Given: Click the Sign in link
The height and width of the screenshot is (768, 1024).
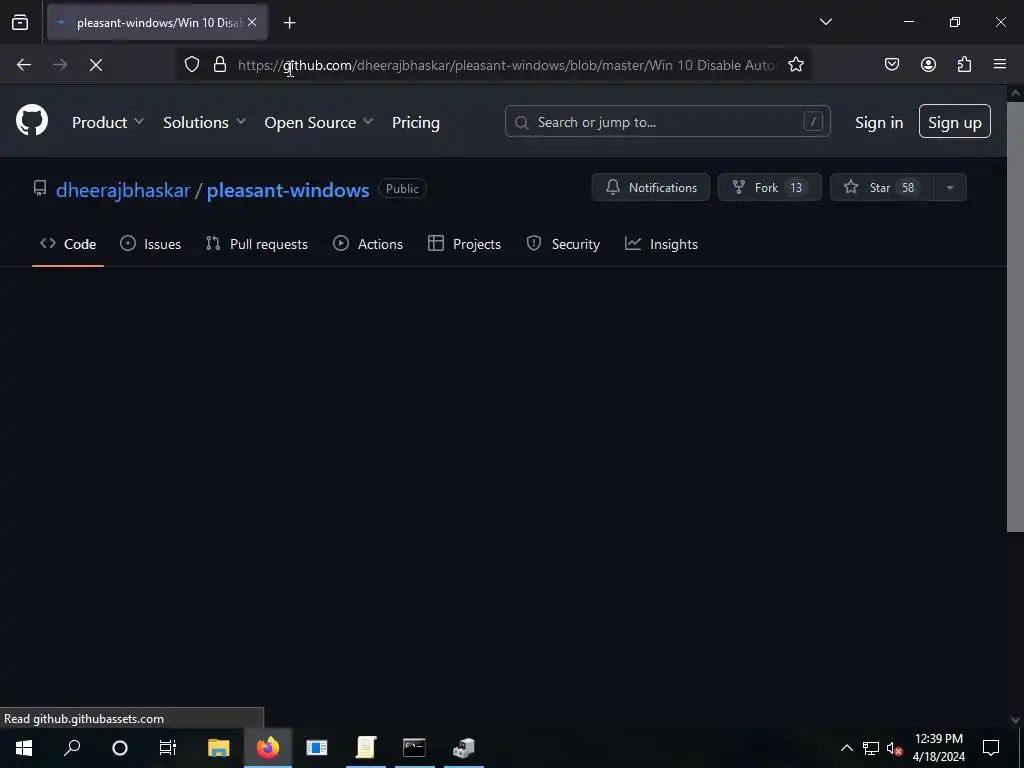Looking at the screenshot, I should [x=879, y=122].
